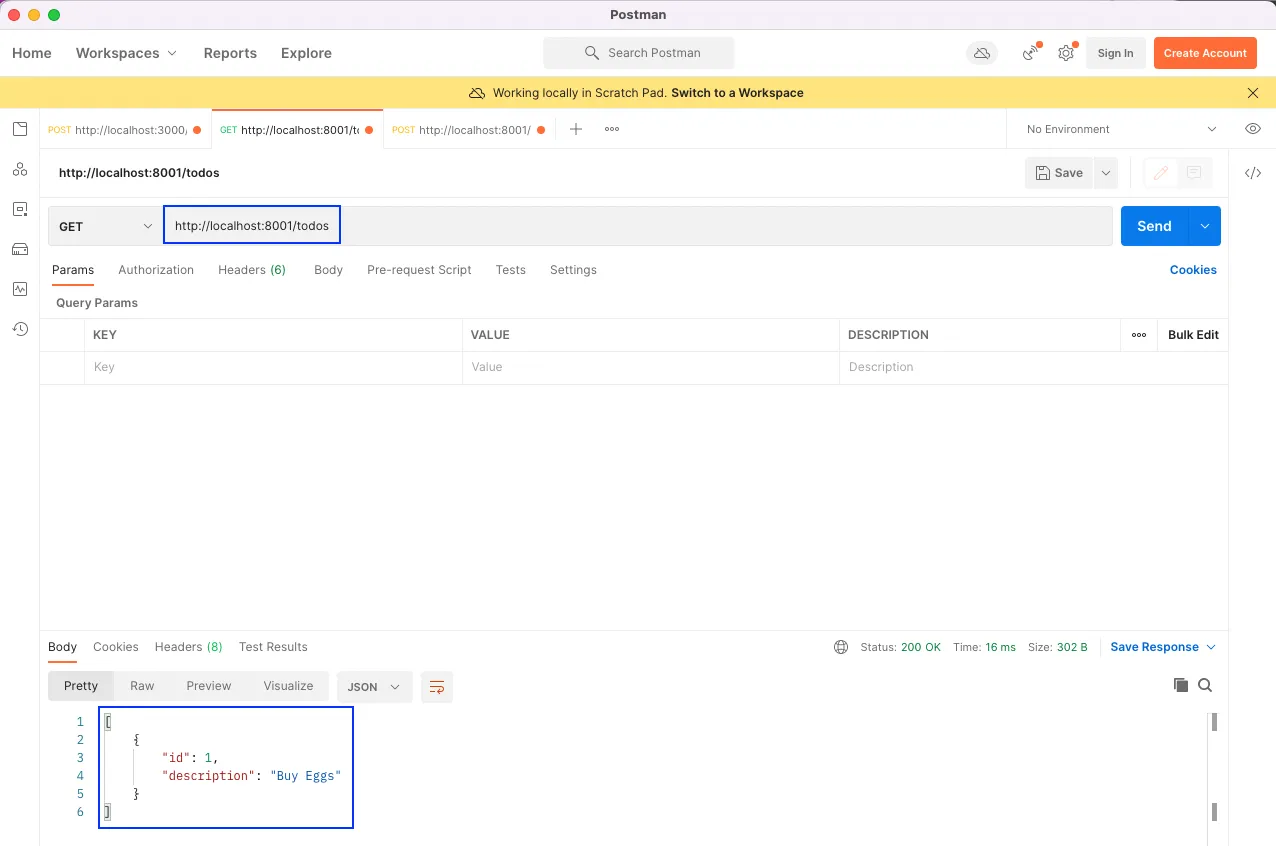Open Bulk Edit for query params
Screen dimensions: 1276x846
point(1193,335)
